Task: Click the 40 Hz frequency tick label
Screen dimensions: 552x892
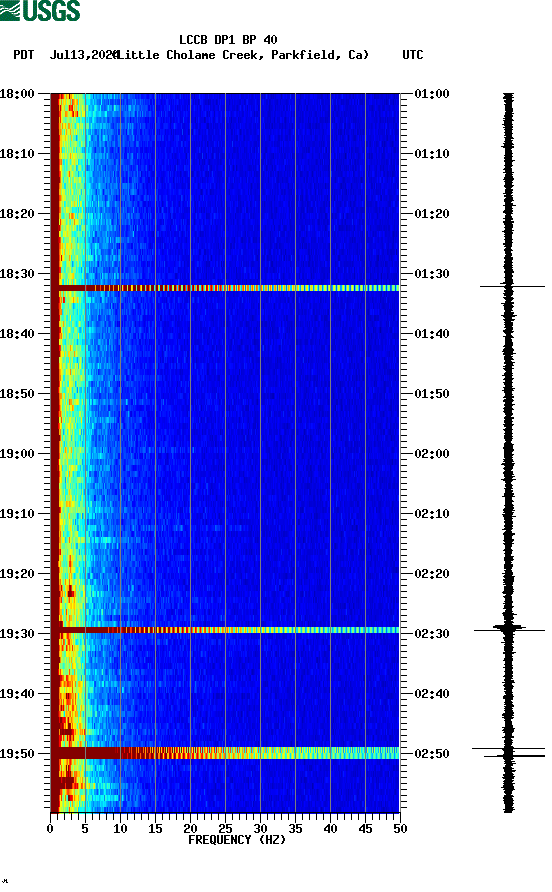Action: click(330, 829)
